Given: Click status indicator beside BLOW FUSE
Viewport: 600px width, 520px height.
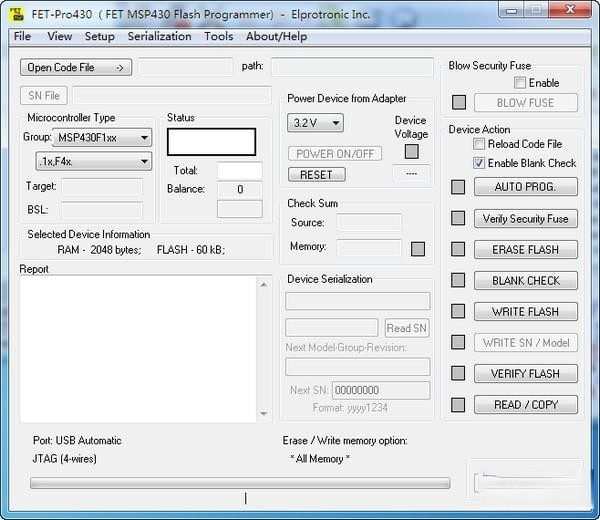Looking at the screenshot, I should pos(459,102).
